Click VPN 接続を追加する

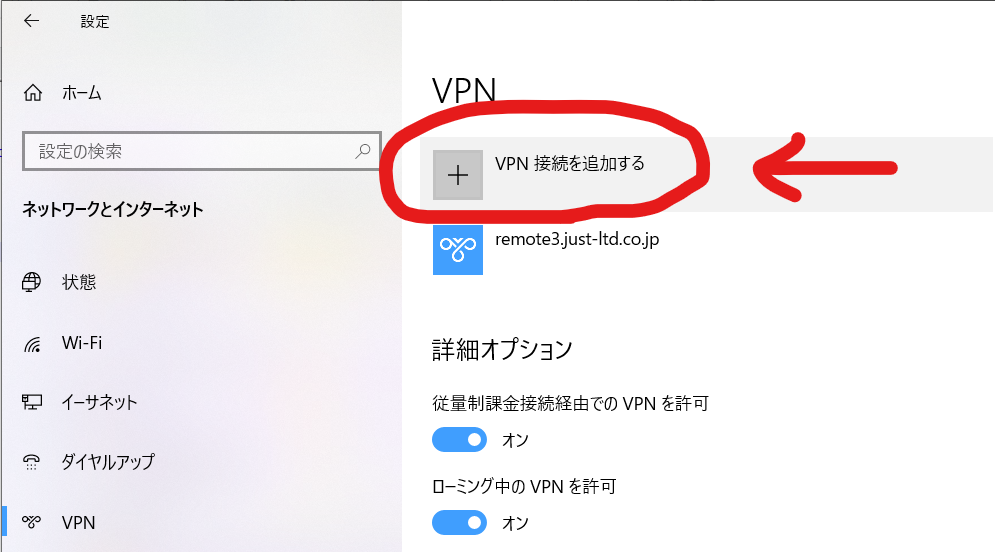pos(569,164)
